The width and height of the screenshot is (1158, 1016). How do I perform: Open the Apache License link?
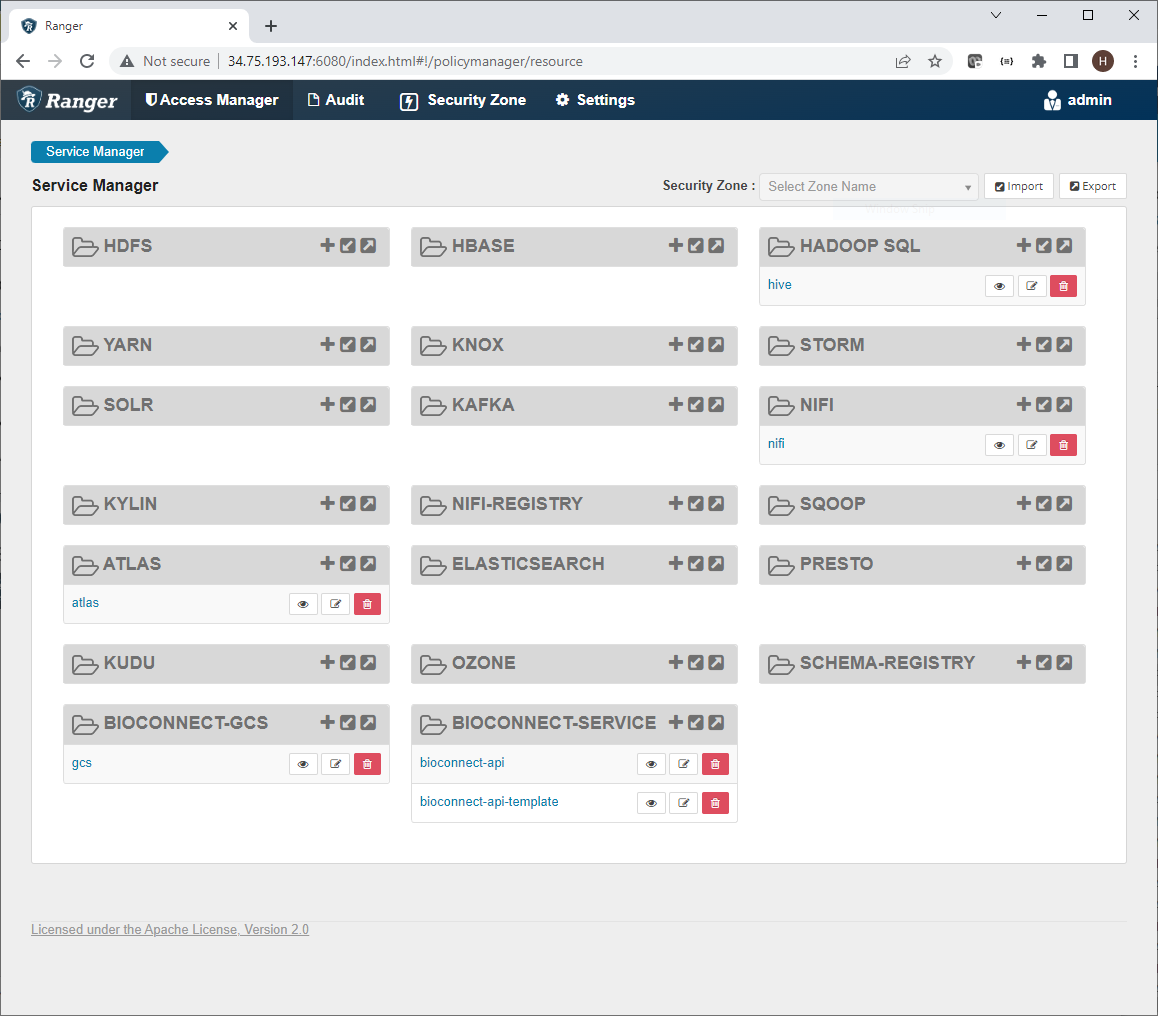point(169,929)
